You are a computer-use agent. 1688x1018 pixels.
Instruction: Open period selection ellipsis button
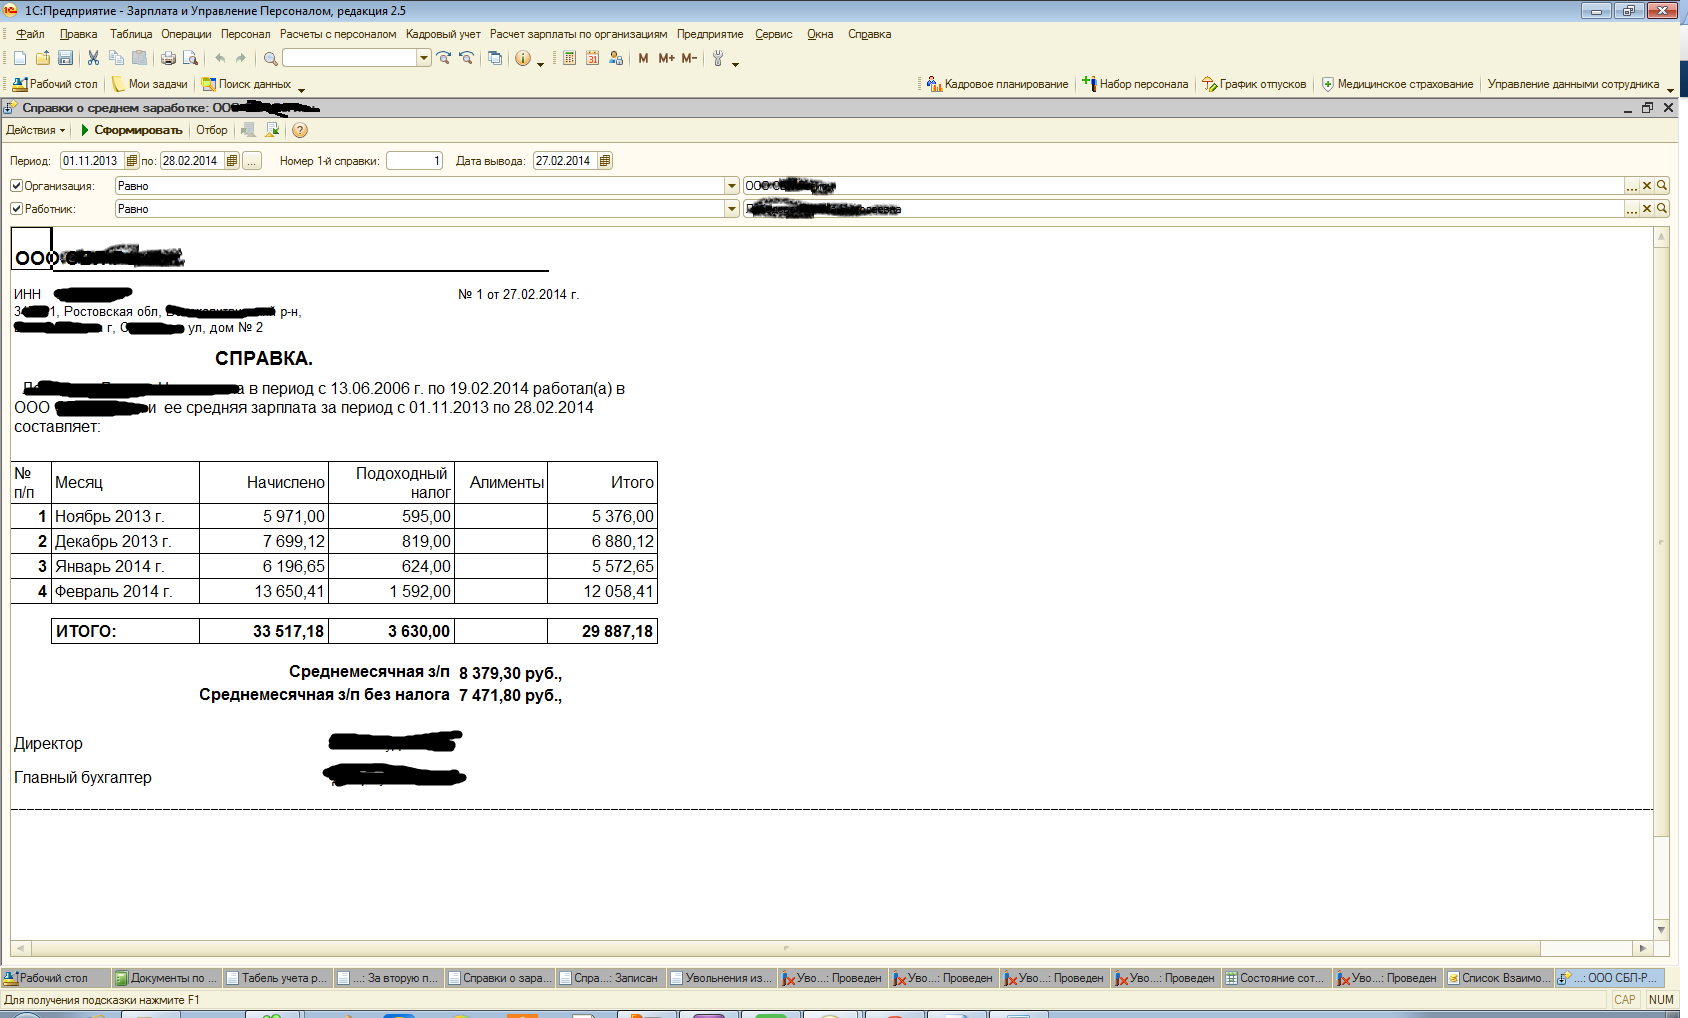pos(252,161)
